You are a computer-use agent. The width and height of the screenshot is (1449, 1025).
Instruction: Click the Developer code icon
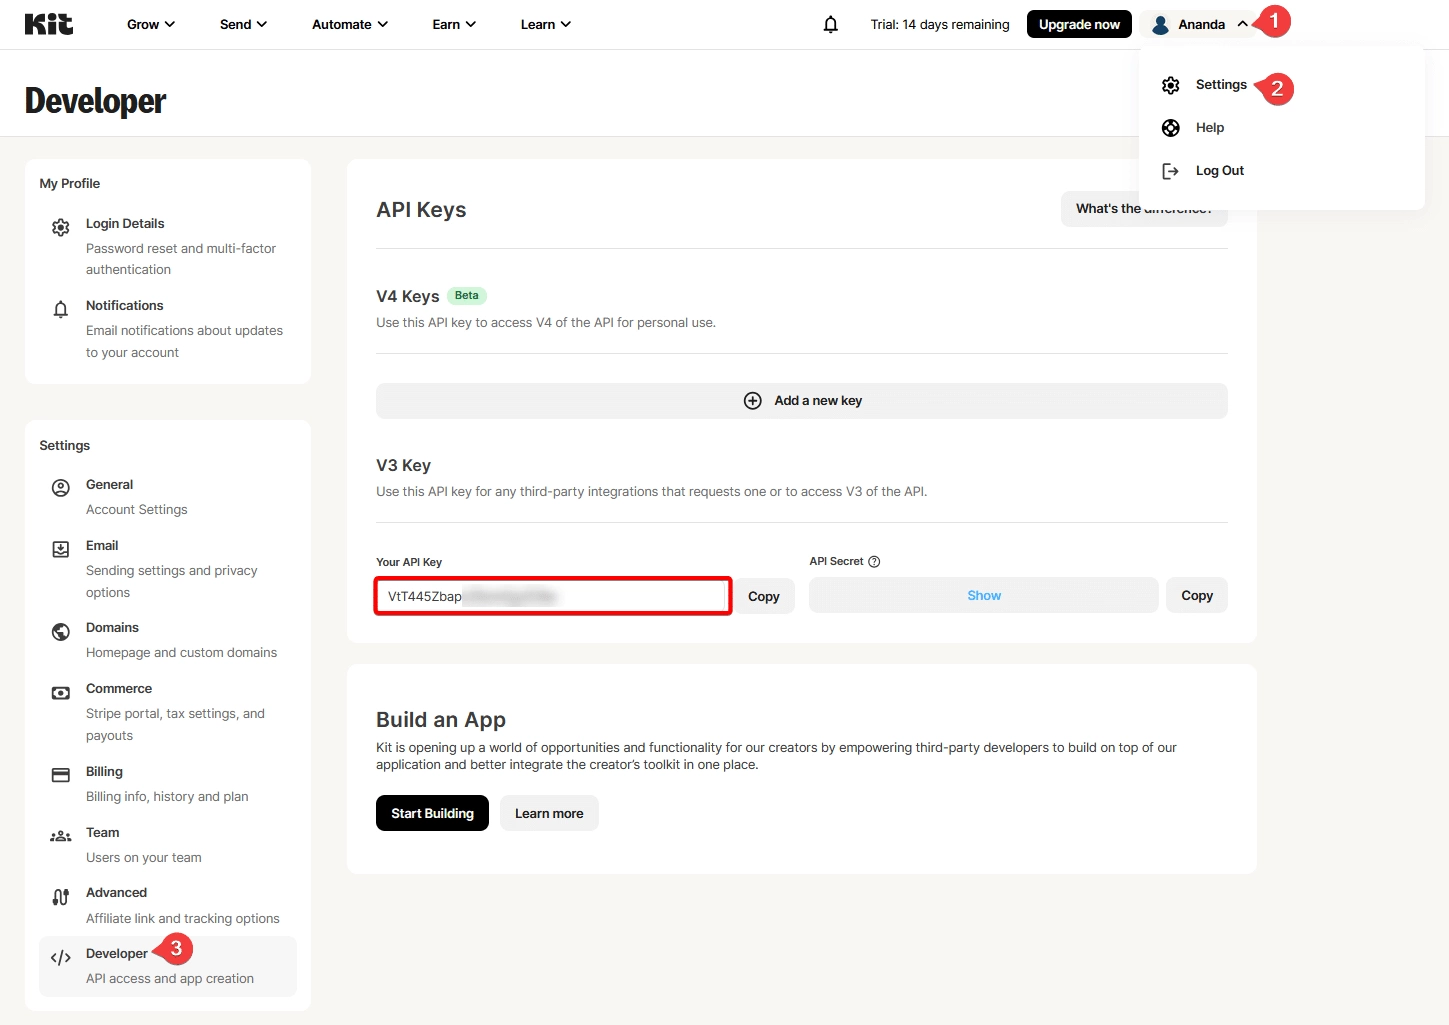pyautogui.click(x=60, y=957)
